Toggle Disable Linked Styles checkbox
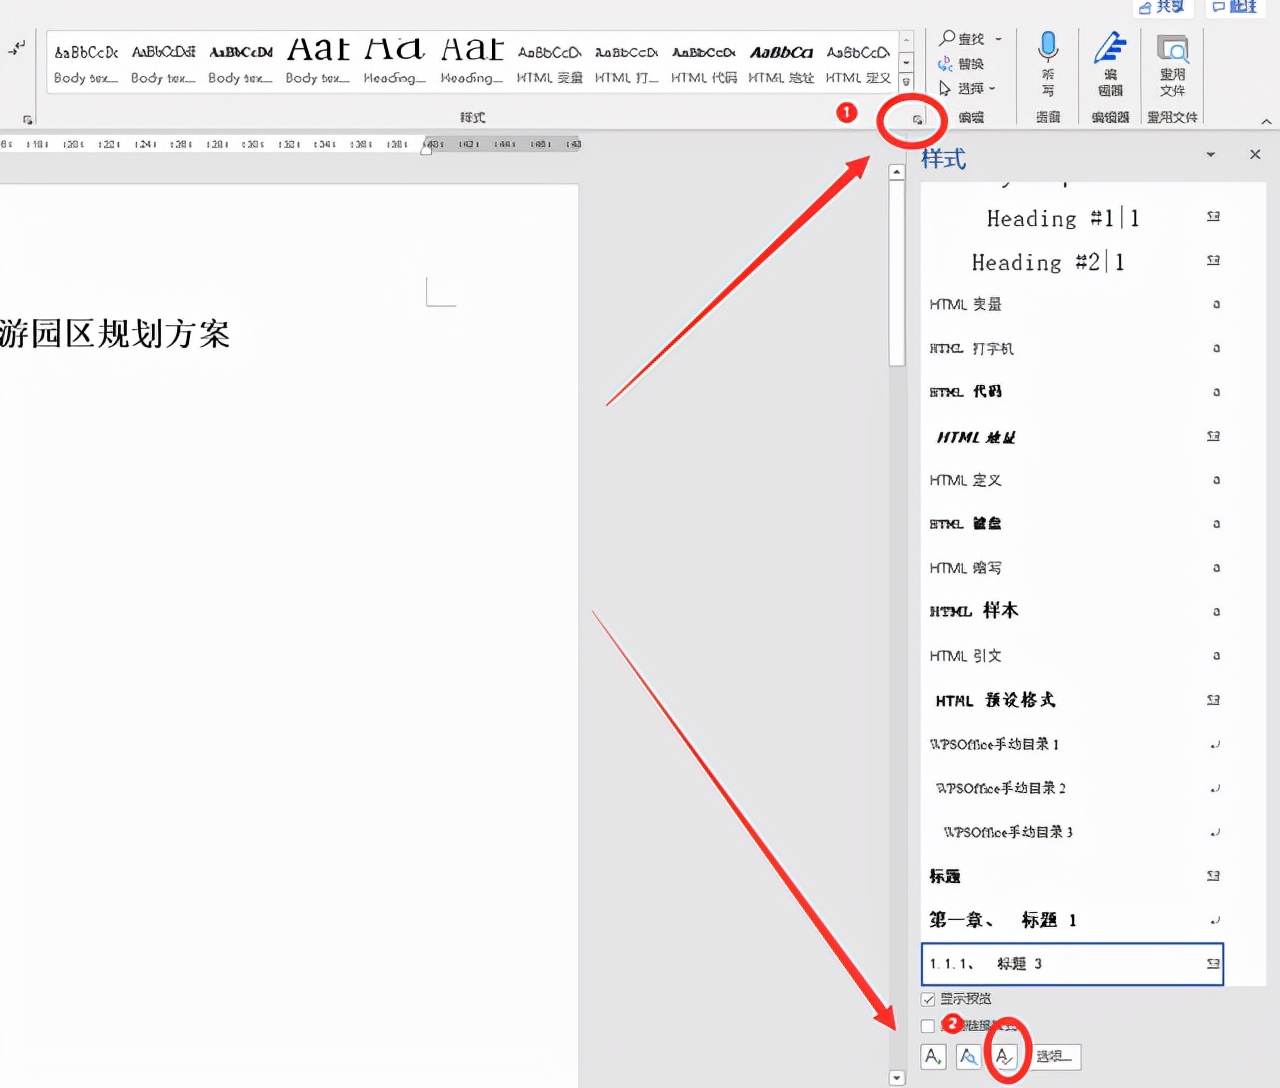 928,1026
